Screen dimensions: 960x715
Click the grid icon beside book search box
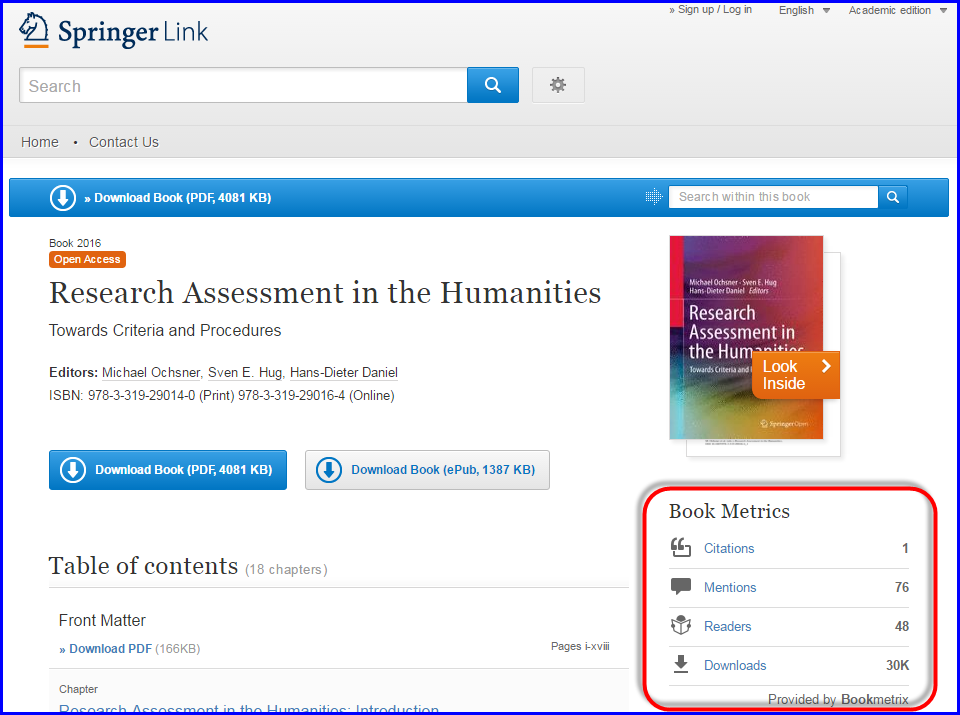[654, 197]
